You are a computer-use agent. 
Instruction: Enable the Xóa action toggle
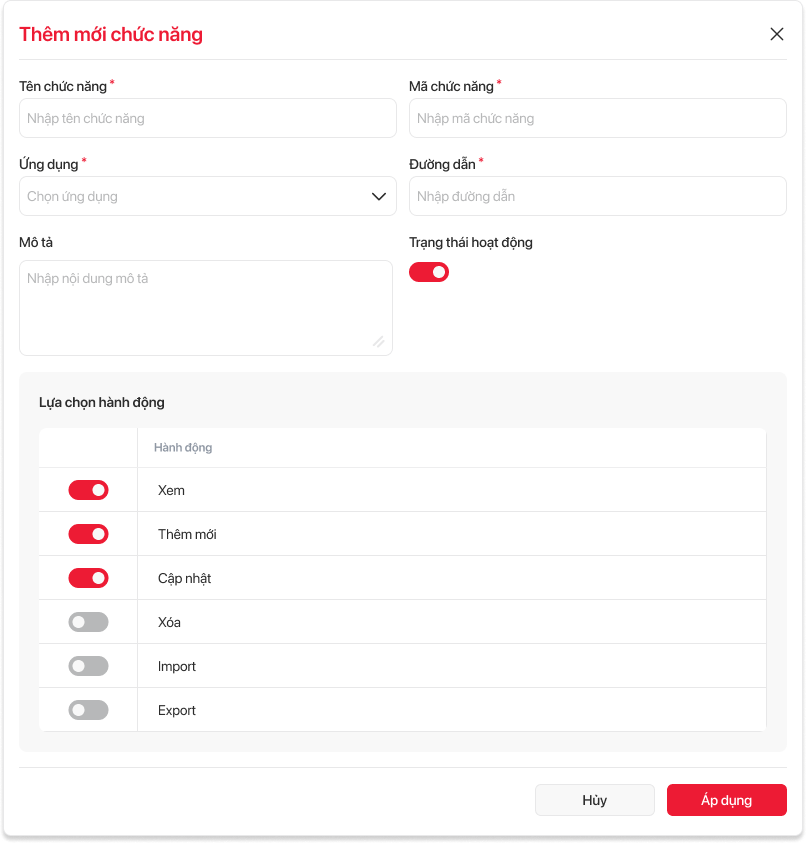pyautogui.click(x=88, y=622)
